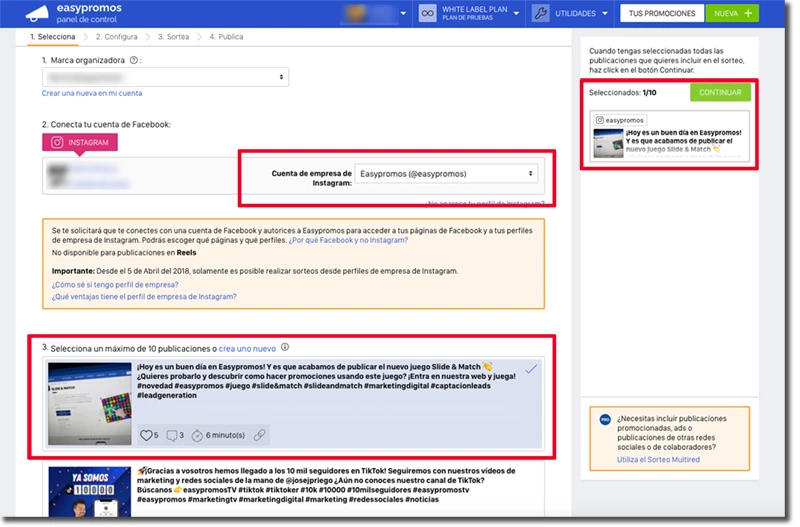Go to step 3. Sortea tab
Screen dimensions: 800x527
pos(173,37)
